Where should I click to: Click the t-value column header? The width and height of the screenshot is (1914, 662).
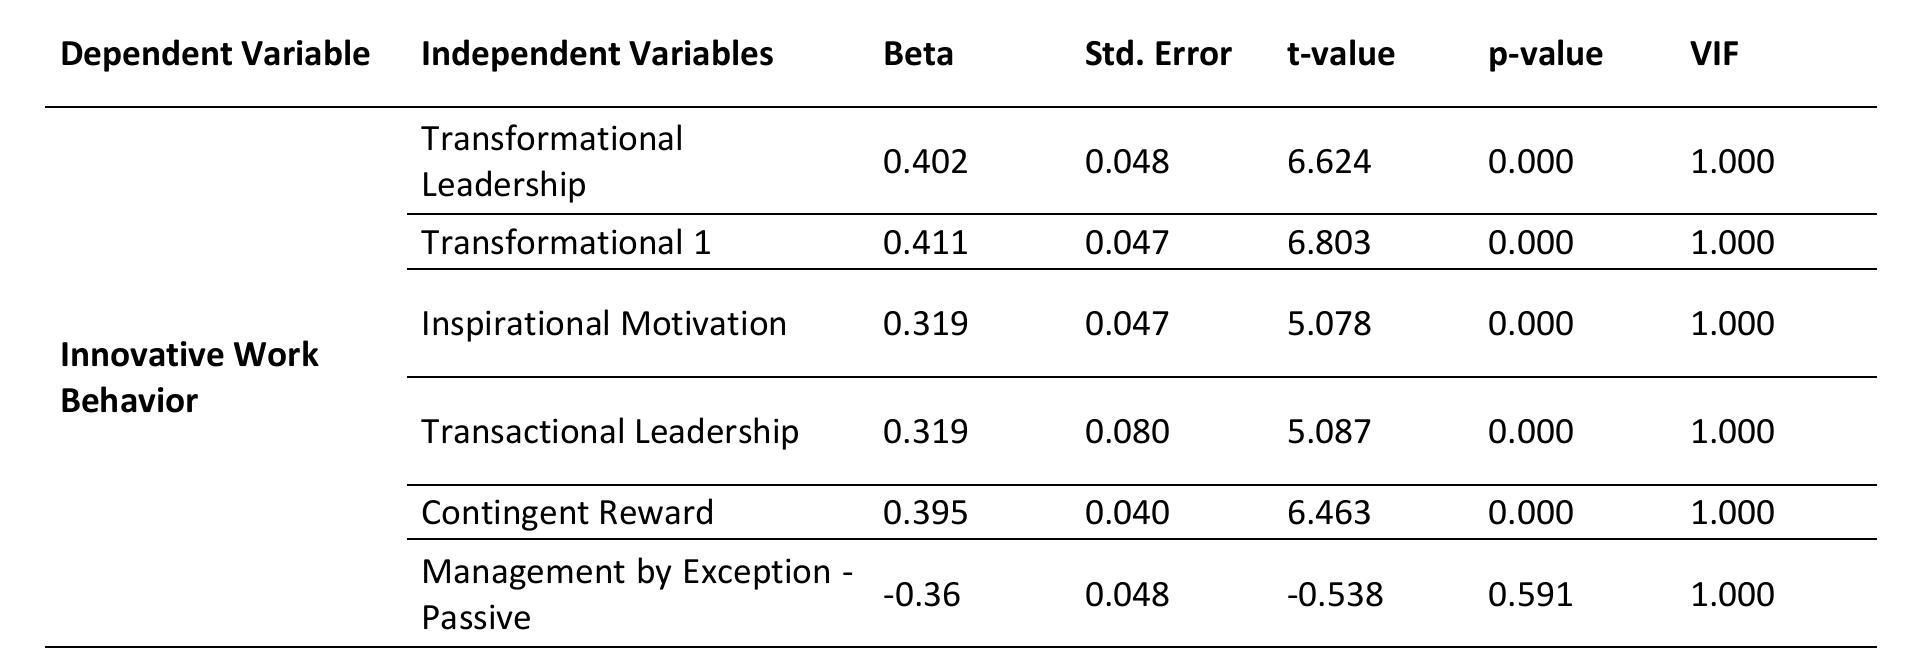point(1340,53)
